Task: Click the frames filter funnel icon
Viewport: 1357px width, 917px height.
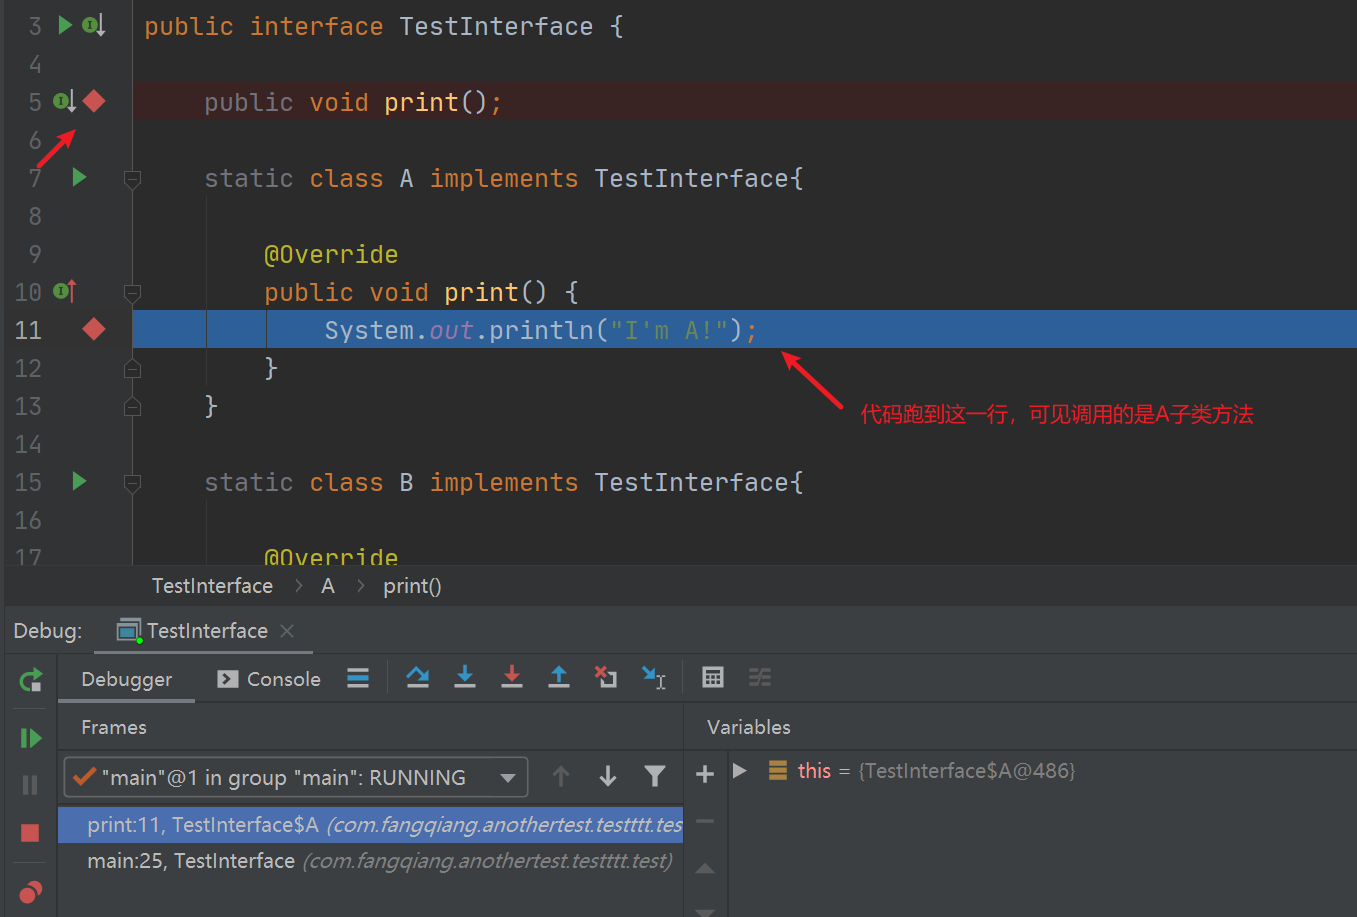Action: [655, 776]
